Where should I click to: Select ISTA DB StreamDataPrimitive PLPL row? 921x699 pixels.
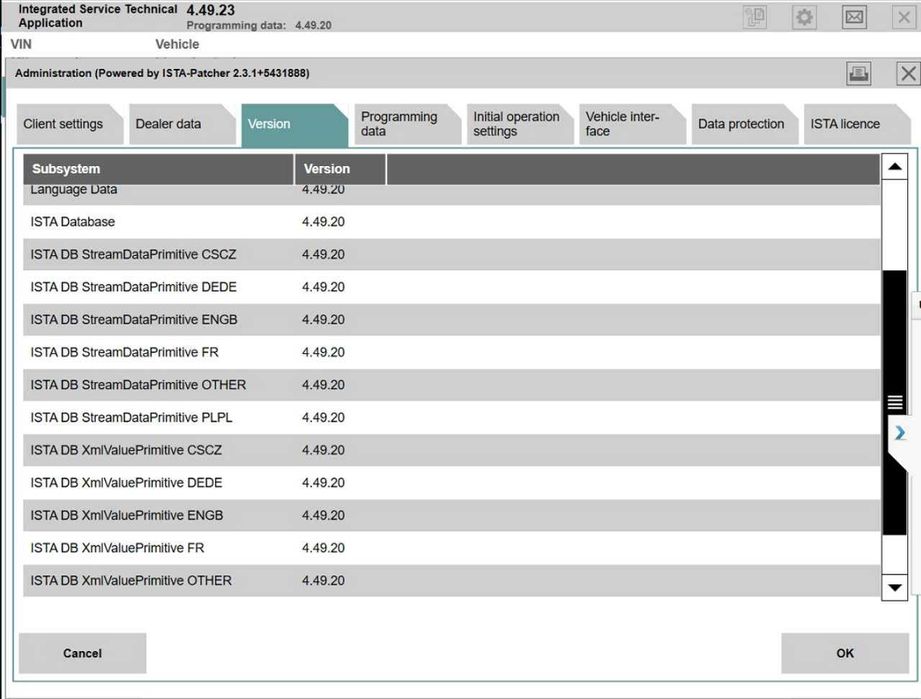tap(452, 418)
